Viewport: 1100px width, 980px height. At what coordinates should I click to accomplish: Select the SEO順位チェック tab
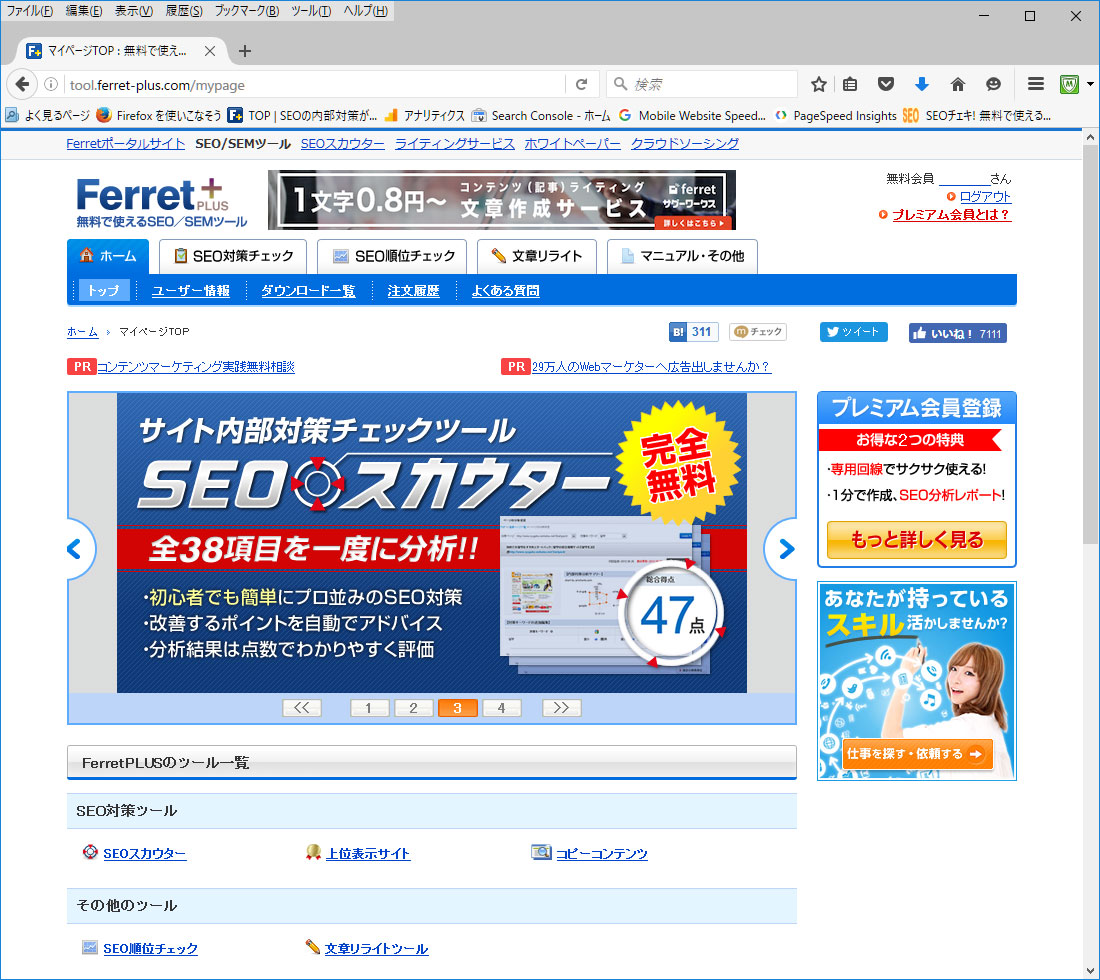coord(392,256)
